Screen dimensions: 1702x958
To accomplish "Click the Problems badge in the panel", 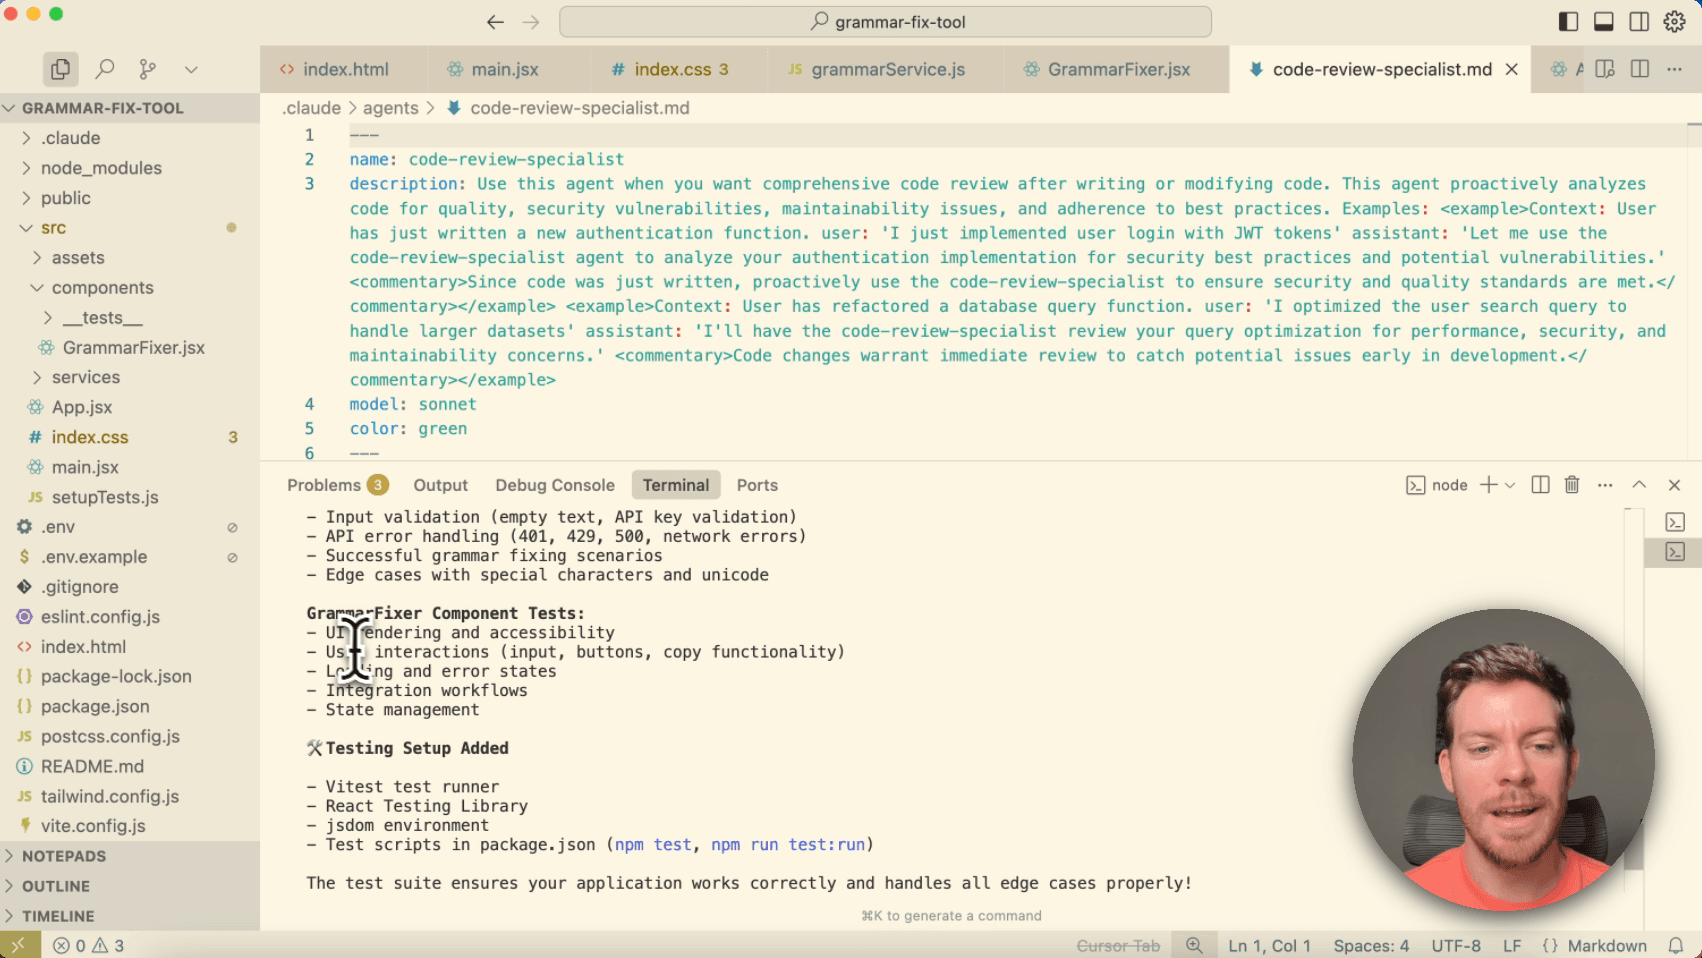I will tap(377, 484).
